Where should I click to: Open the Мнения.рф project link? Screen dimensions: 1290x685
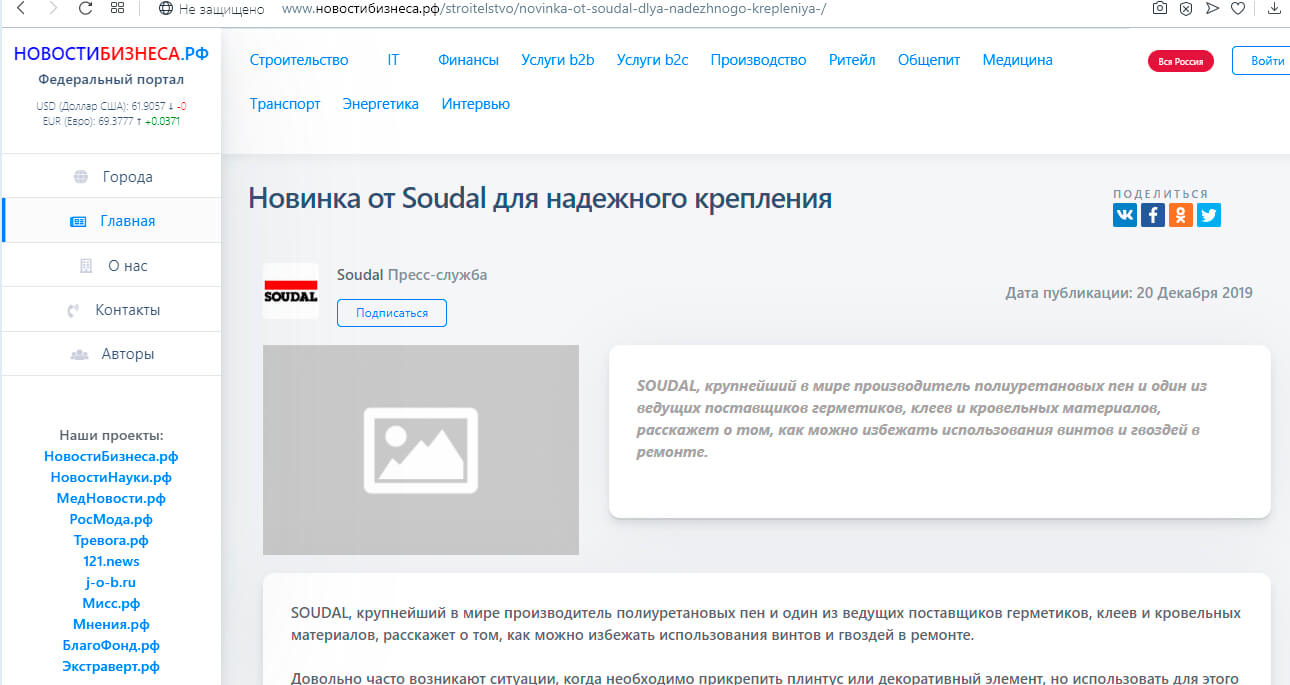pos(111,624)
